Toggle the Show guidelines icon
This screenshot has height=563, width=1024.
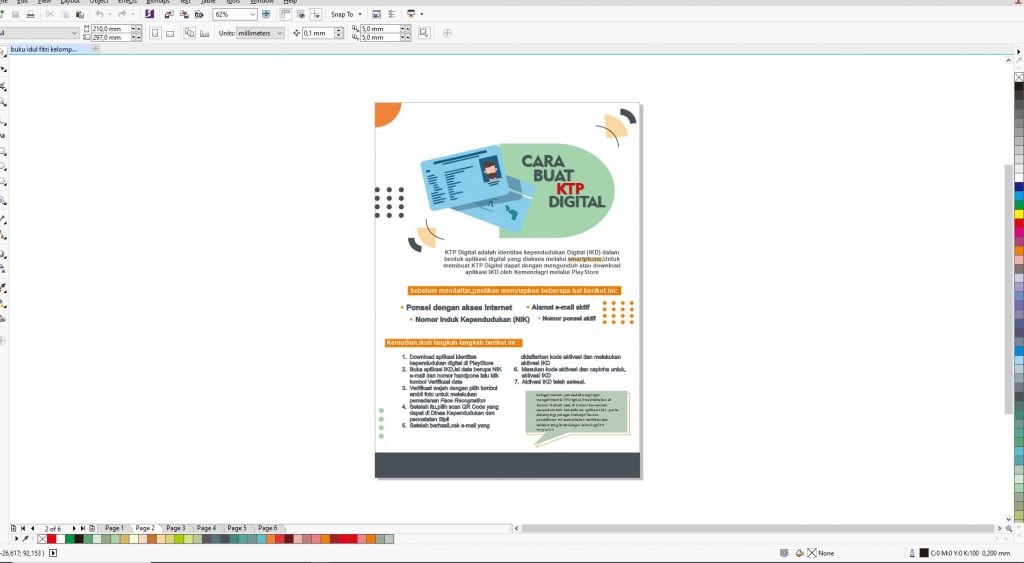315,14
